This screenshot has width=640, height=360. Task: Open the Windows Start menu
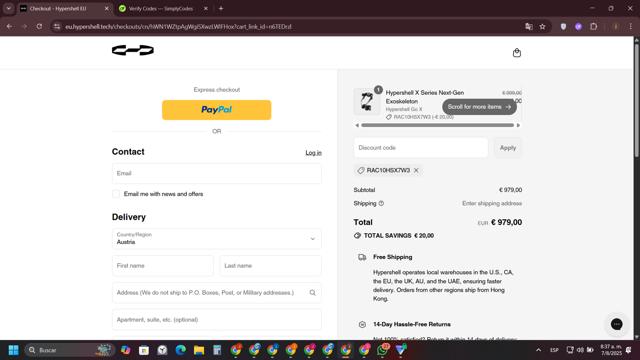(13, 350)
